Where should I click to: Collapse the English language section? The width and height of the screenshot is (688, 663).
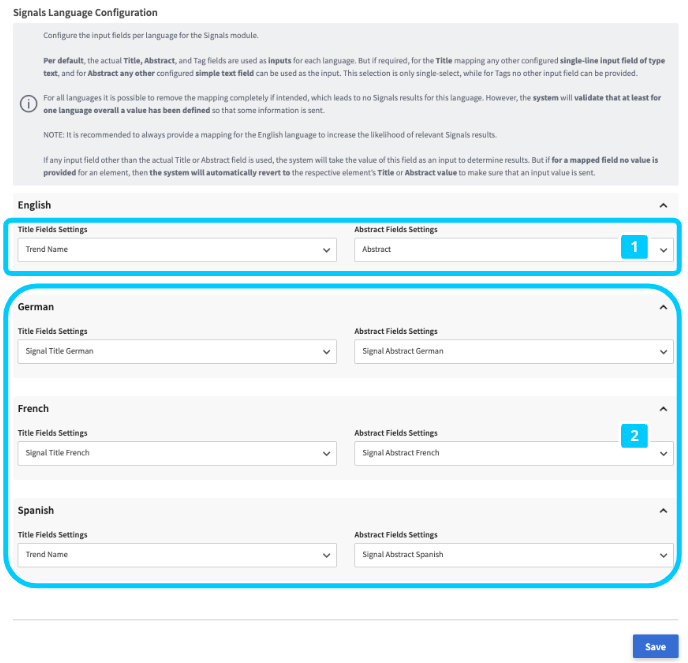(663, 205)
